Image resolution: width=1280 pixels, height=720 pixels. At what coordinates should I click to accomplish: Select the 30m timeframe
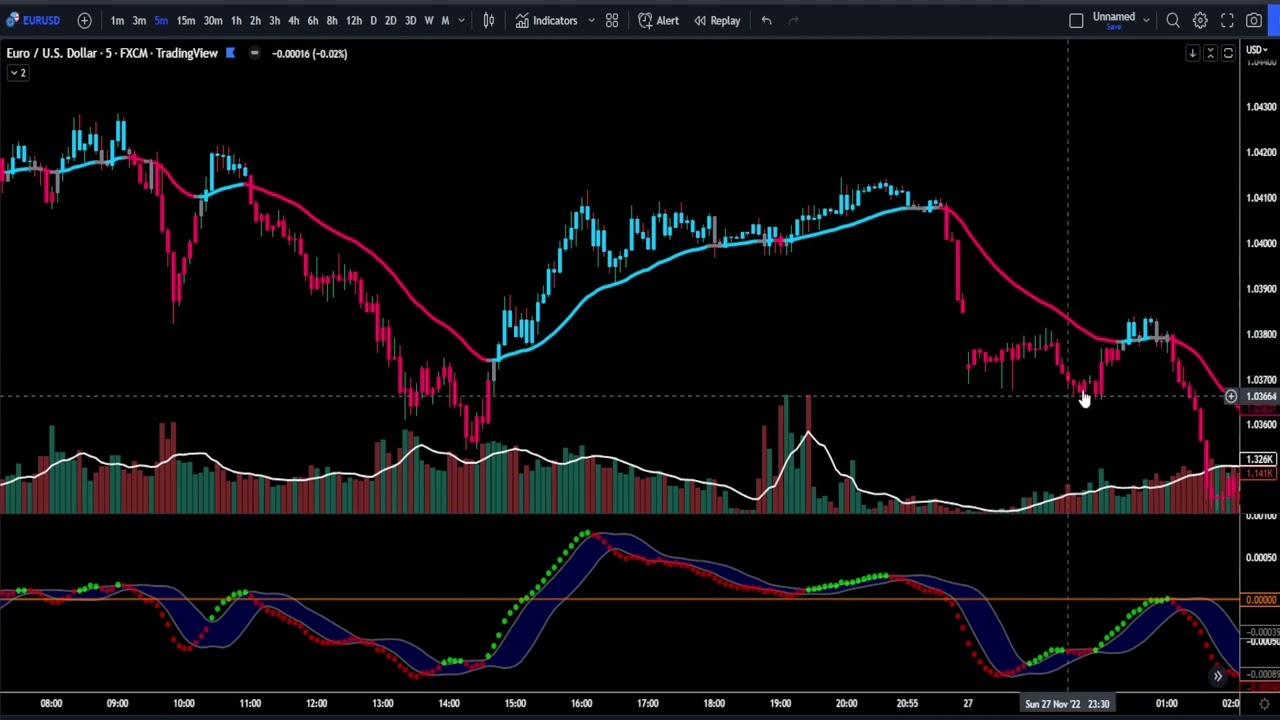pyautogui.click(x=213, y=20)
